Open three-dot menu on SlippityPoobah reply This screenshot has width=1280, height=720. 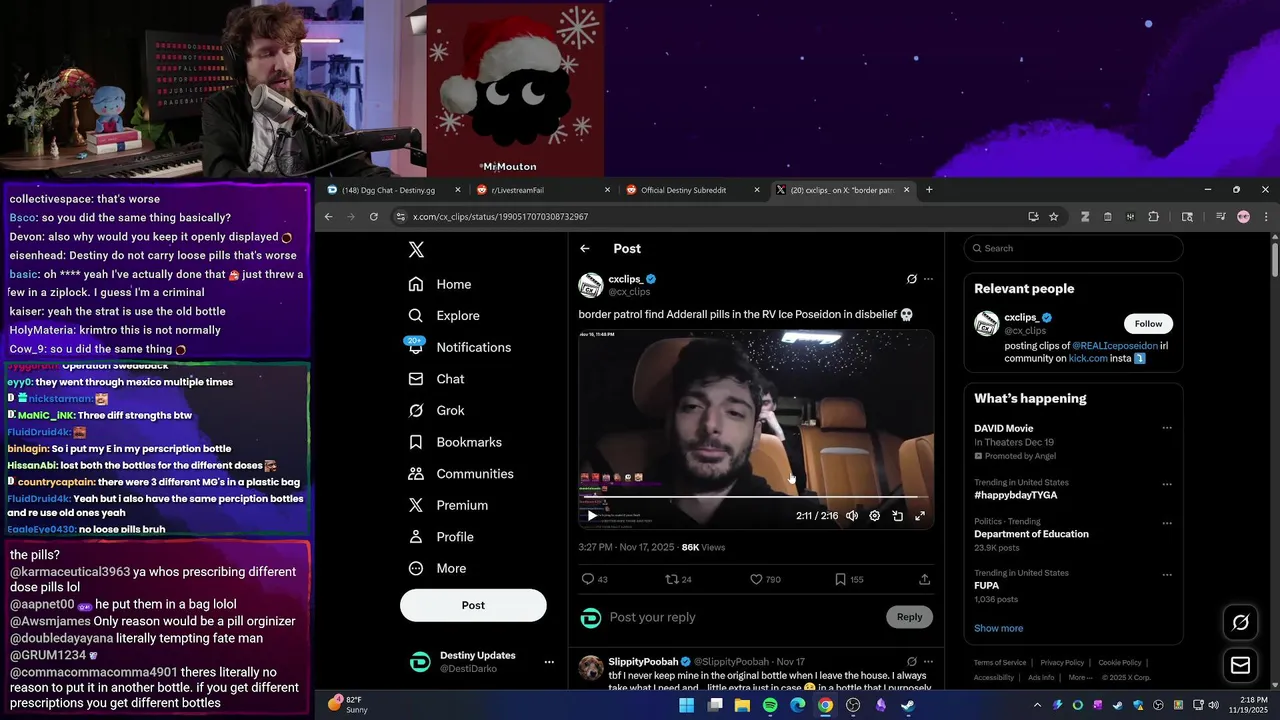tap(928, 662)
